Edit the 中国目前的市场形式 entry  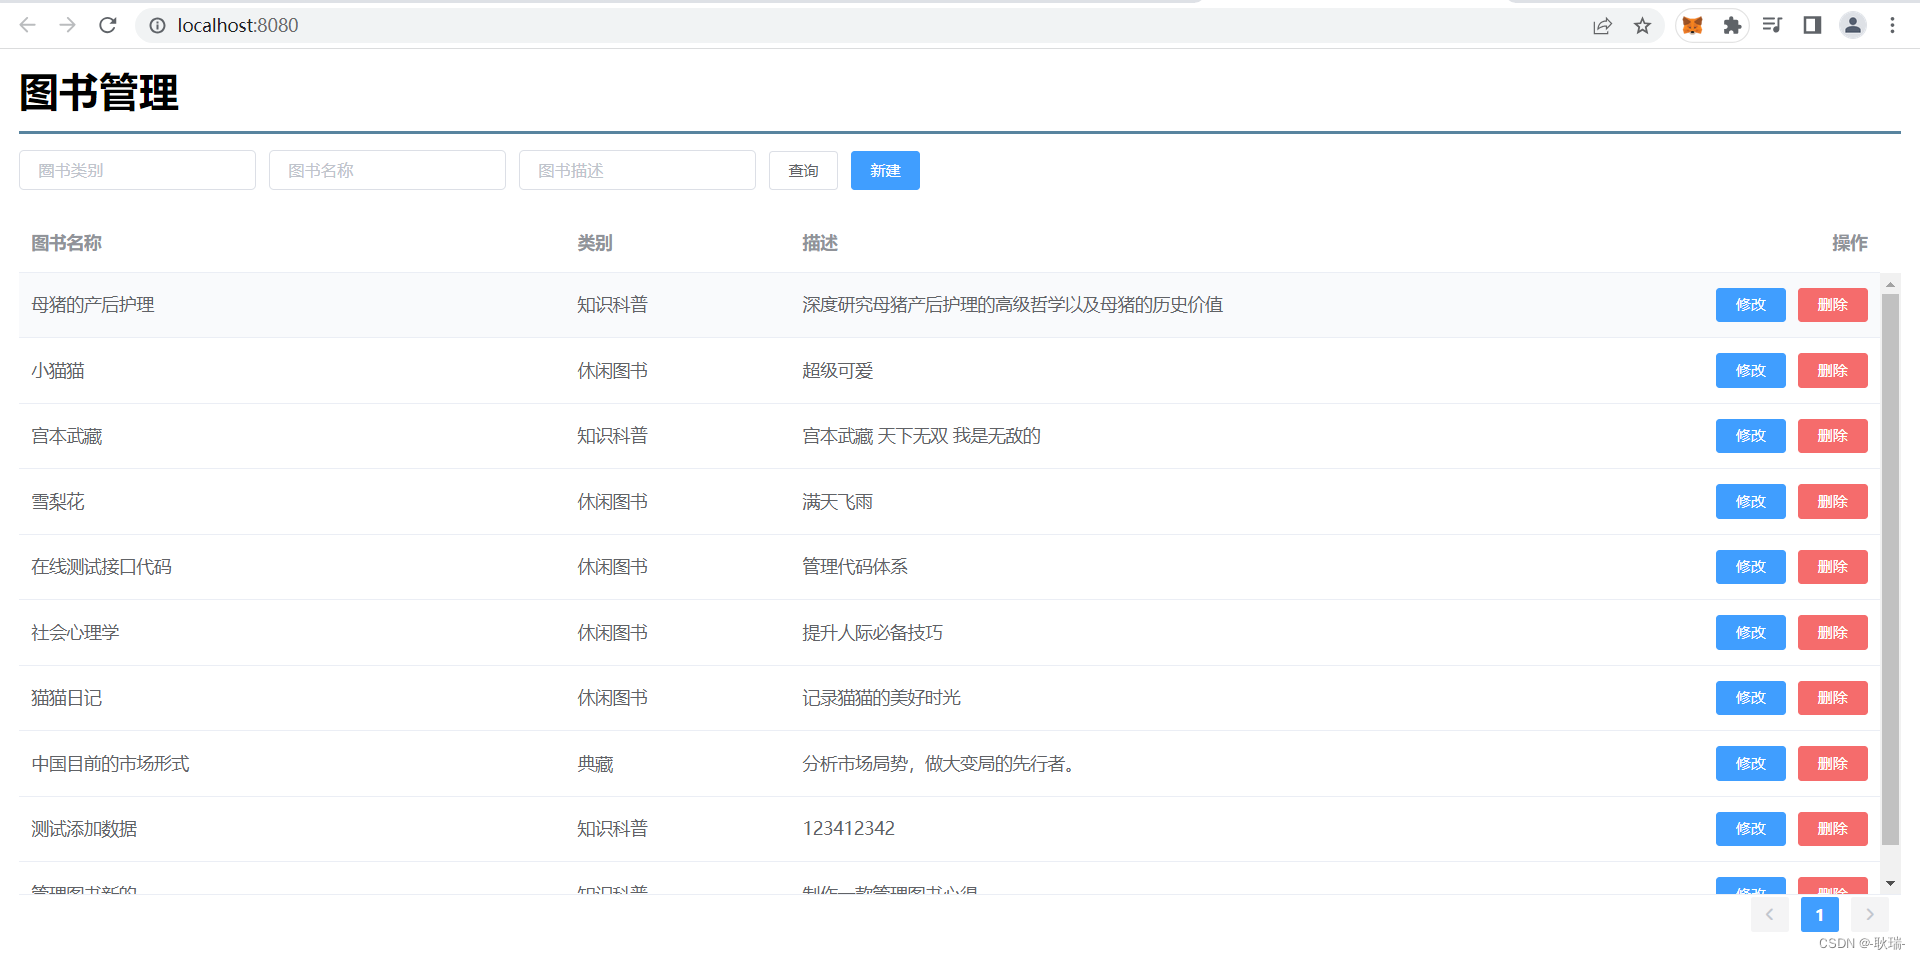pyautogui.click(x=1750, y=763)
